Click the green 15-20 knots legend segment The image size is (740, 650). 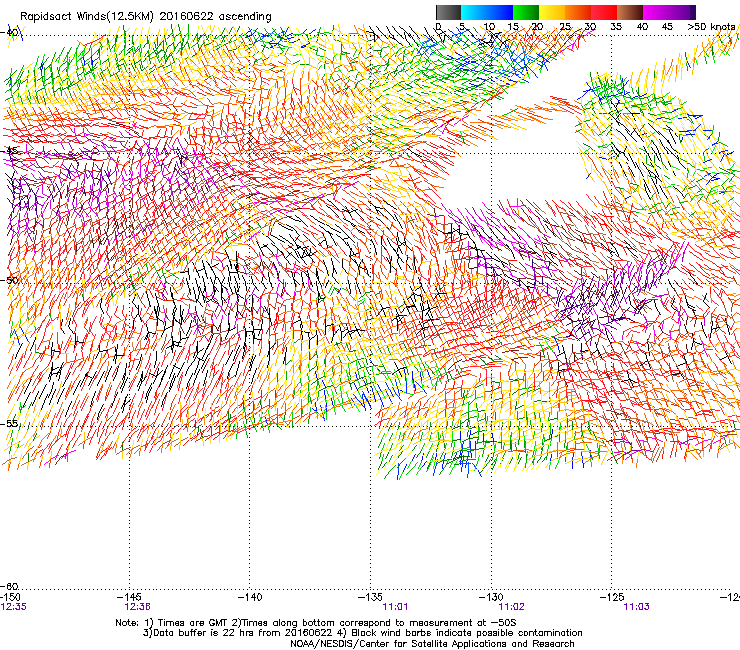click(x=526, y=12)
